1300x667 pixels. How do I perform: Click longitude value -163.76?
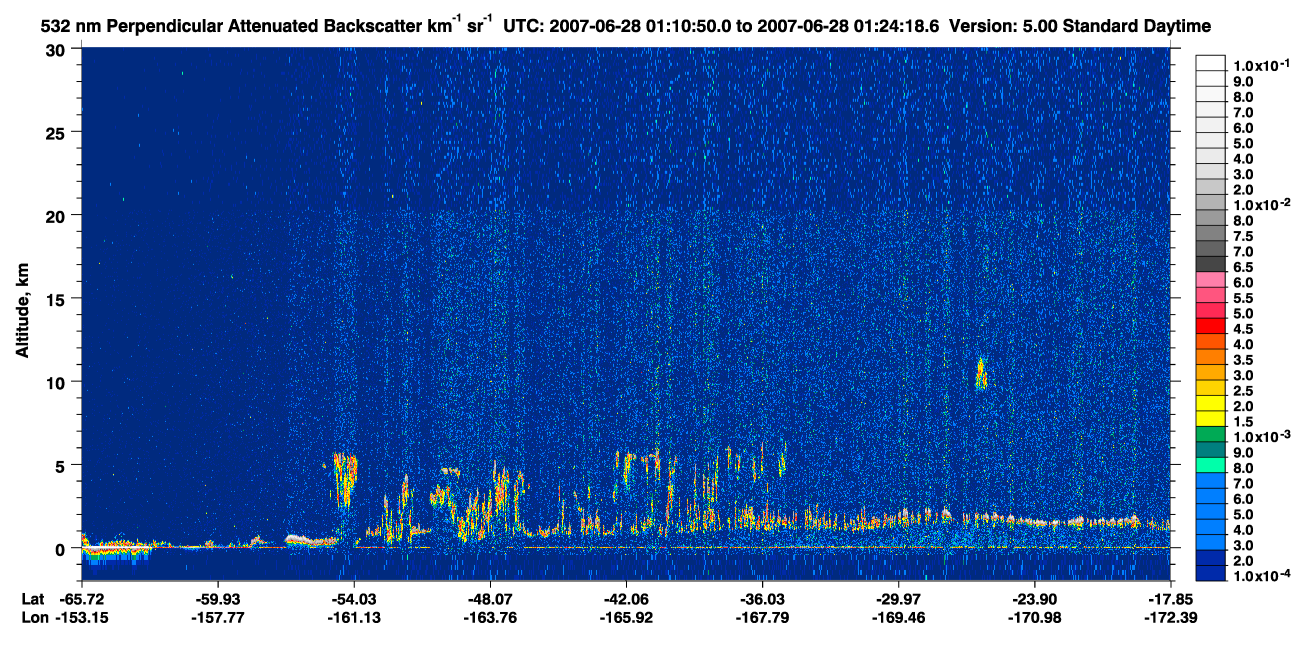pos(490,617)
